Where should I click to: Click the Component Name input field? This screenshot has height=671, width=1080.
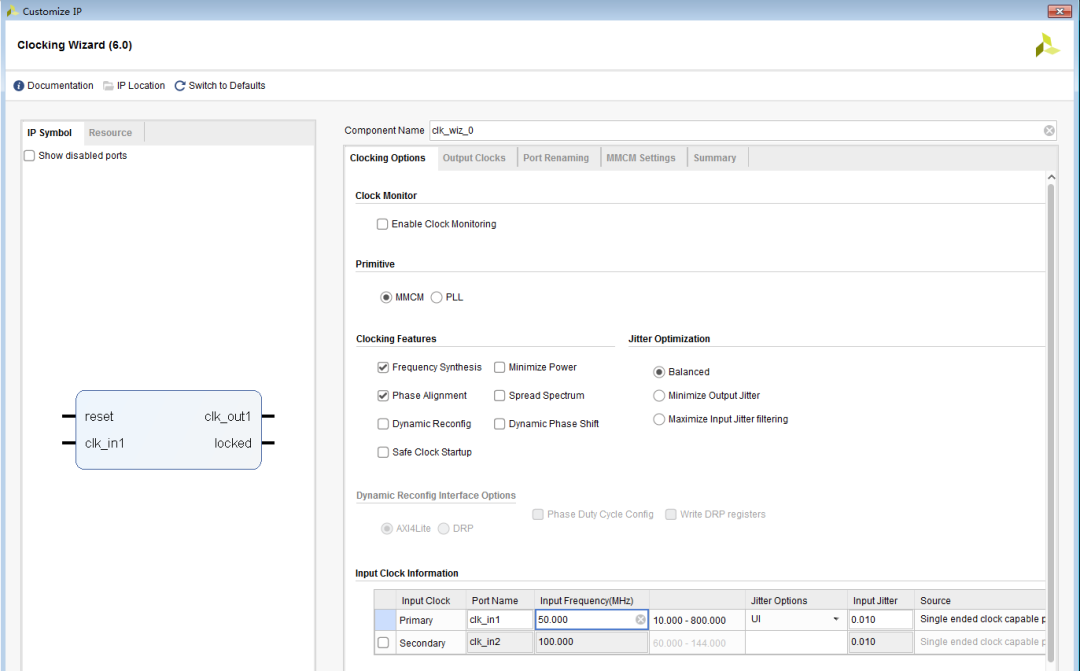(742, 130)
